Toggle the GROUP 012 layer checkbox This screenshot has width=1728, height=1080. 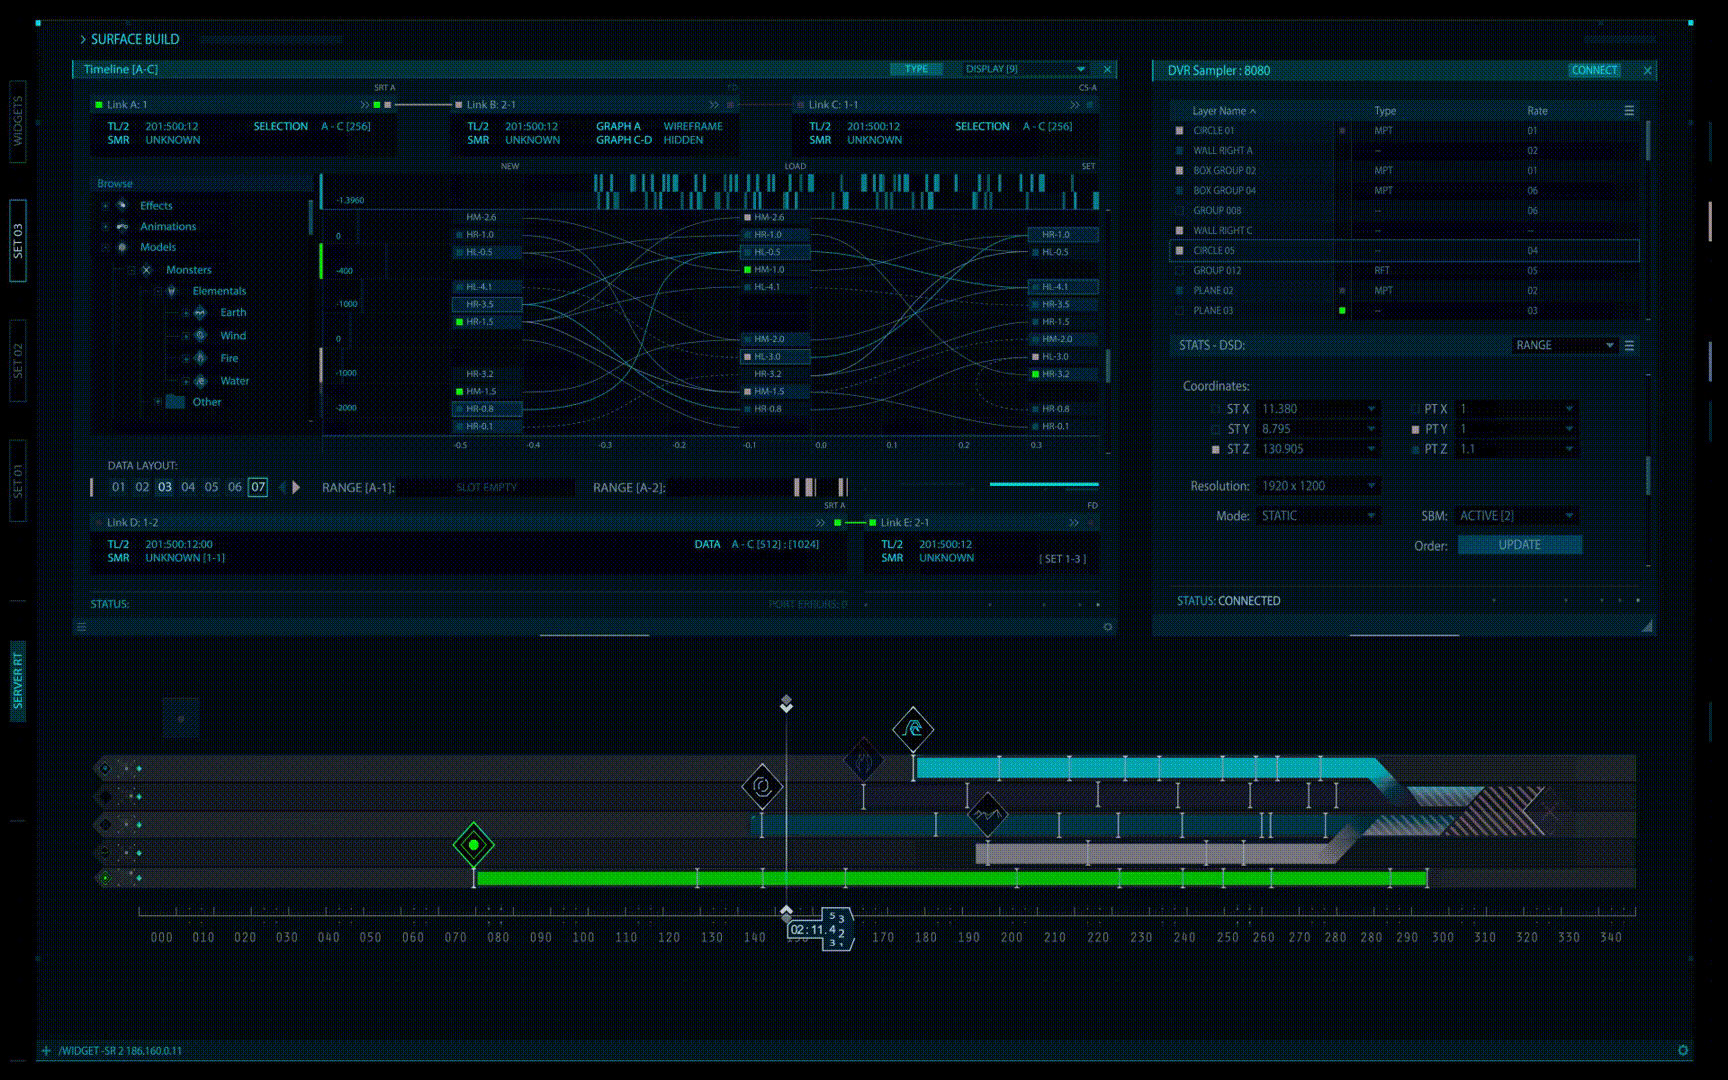[x=1179, y=271]
